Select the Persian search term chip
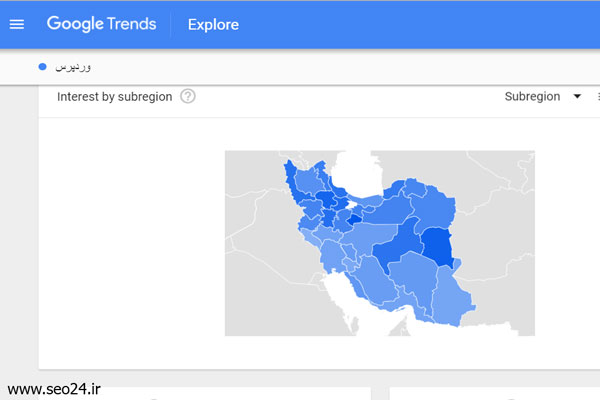600x400 pixels. pos(73,67)
